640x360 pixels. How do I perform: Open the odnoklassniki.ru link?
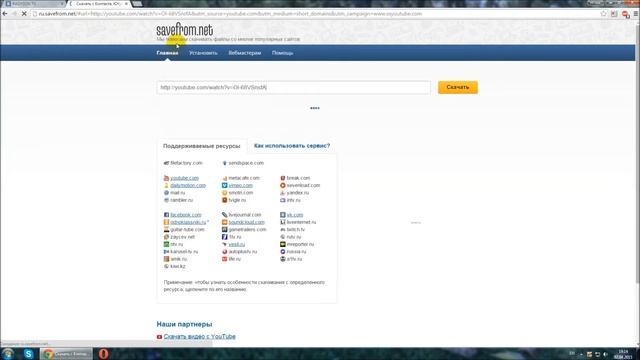(x=189, y=222)
